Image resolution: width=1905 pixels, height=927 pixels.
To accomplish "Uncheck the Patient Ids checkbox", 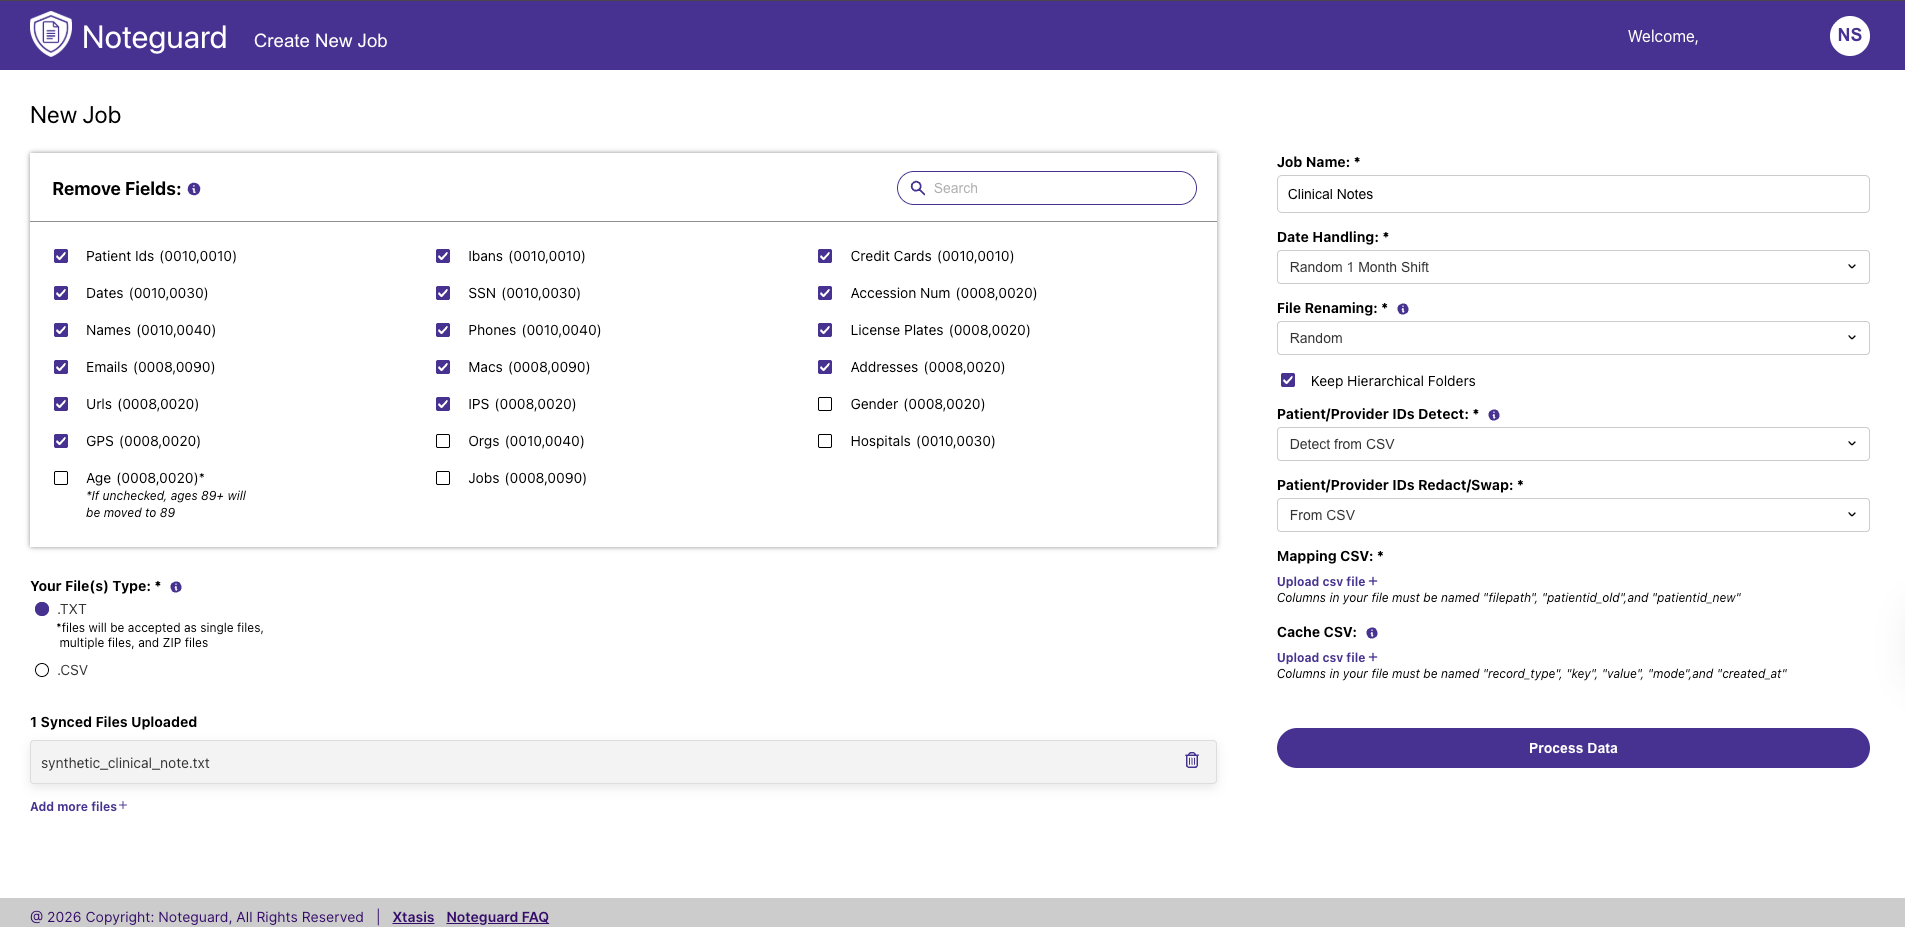I will click(61, 256).
